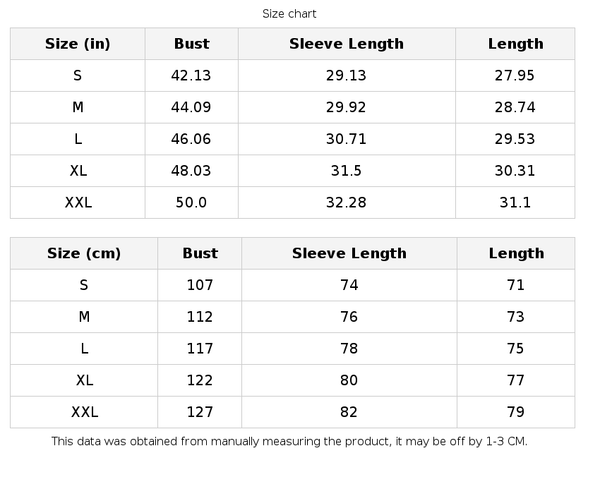Select the 32.28 sleeve length cell
This screenshot has height=477, width=600.
(x=346, y=202)
